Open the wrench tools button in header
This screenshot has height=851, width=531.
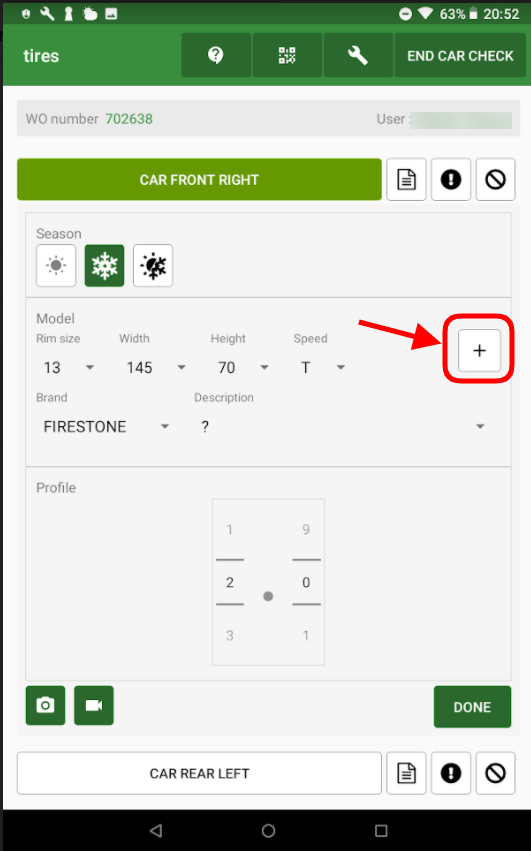tap(358, 55)
